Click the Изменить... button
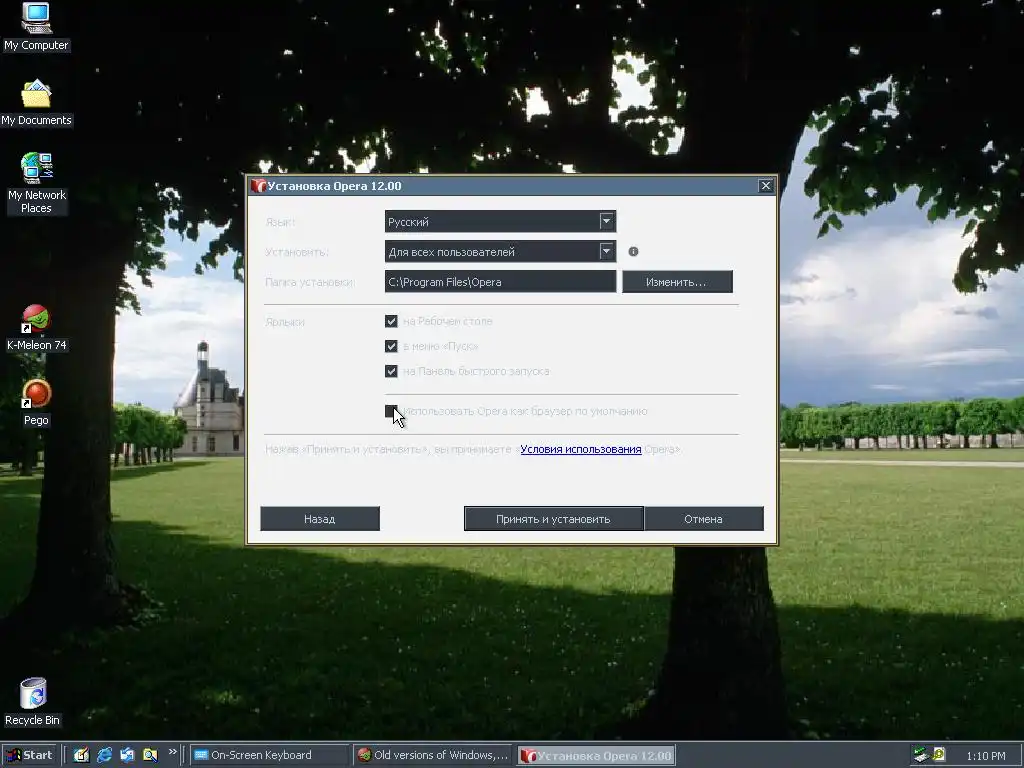 [x=677, y=281]
